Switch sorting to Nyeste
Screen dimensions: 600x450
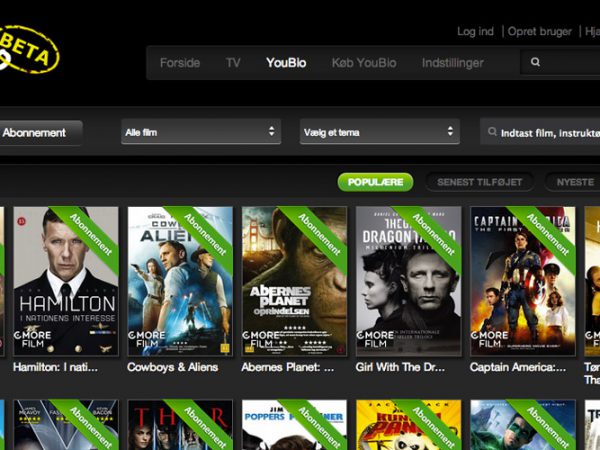click(573, 182)
